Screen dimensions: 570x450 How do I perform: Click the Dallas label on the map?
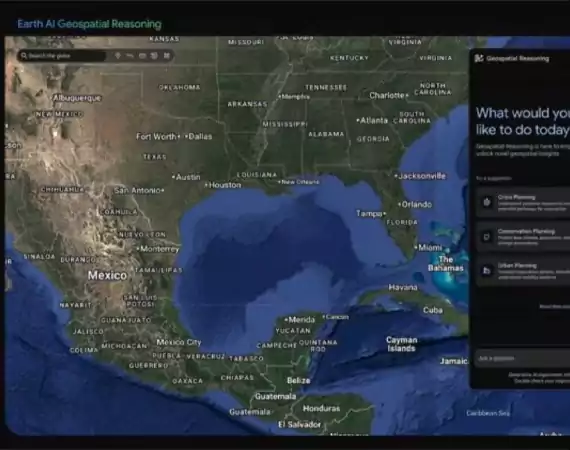(200, 137)
